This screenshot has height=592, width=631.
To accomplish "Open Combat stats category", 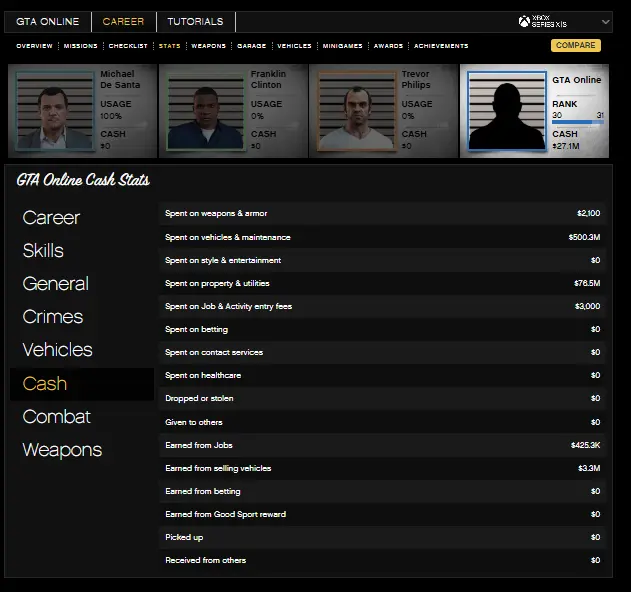I will pyautogui.click(x=56, y=416).
